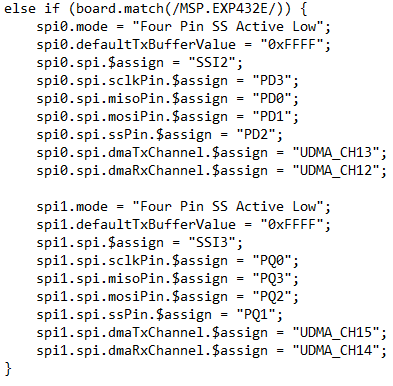This screenshot has height=386, width=393.
Task: Click the "PD3" sclkPin value
Action: click(272, 81)
